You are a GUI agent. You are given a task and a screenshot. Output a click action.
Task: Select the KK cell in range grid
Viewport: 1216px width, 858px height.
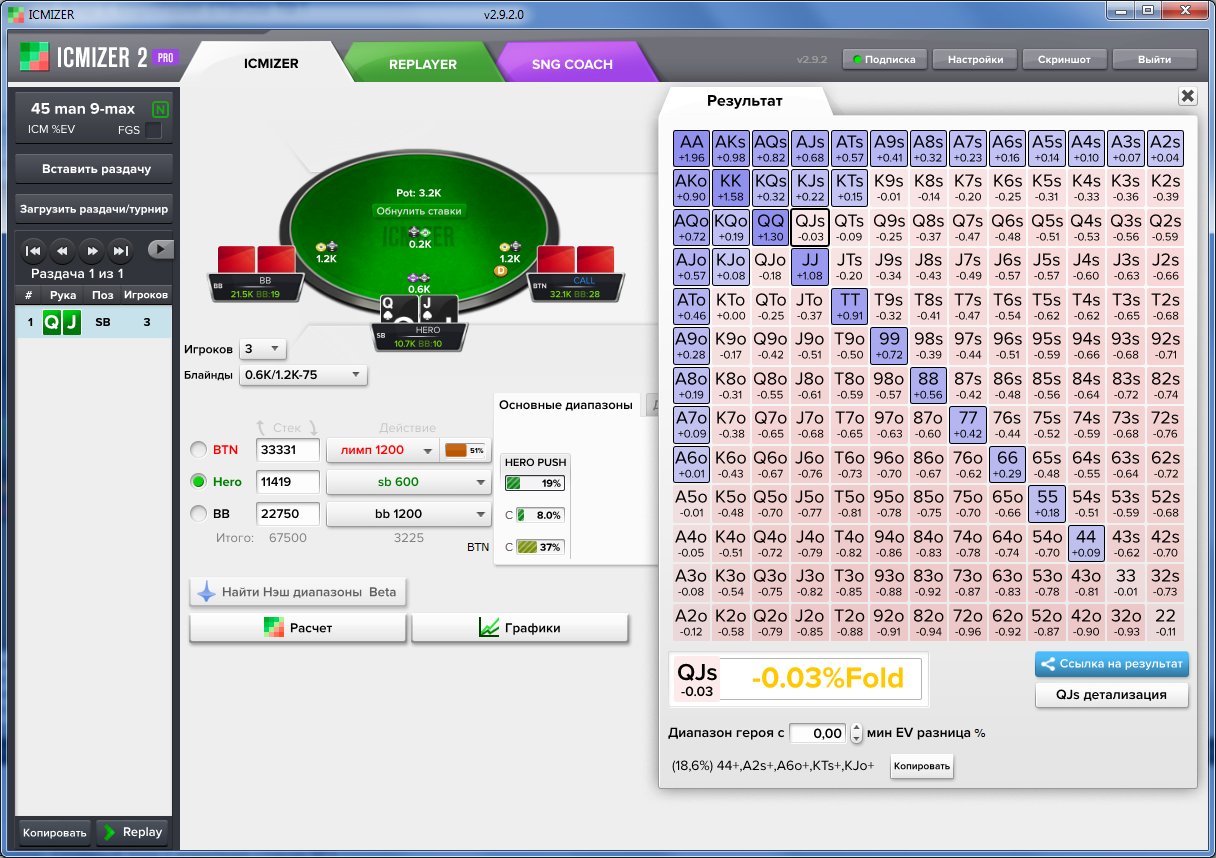731,187
